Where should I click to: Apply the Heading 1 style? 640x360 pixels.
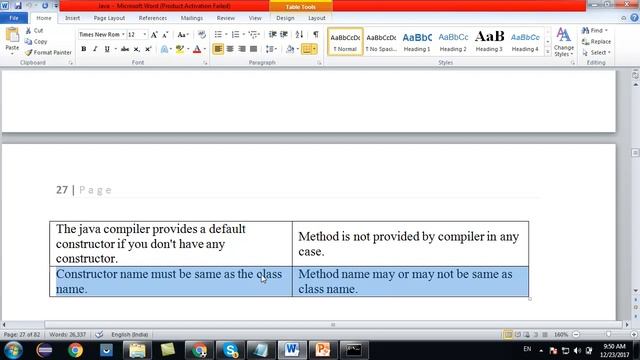point(417,42)
